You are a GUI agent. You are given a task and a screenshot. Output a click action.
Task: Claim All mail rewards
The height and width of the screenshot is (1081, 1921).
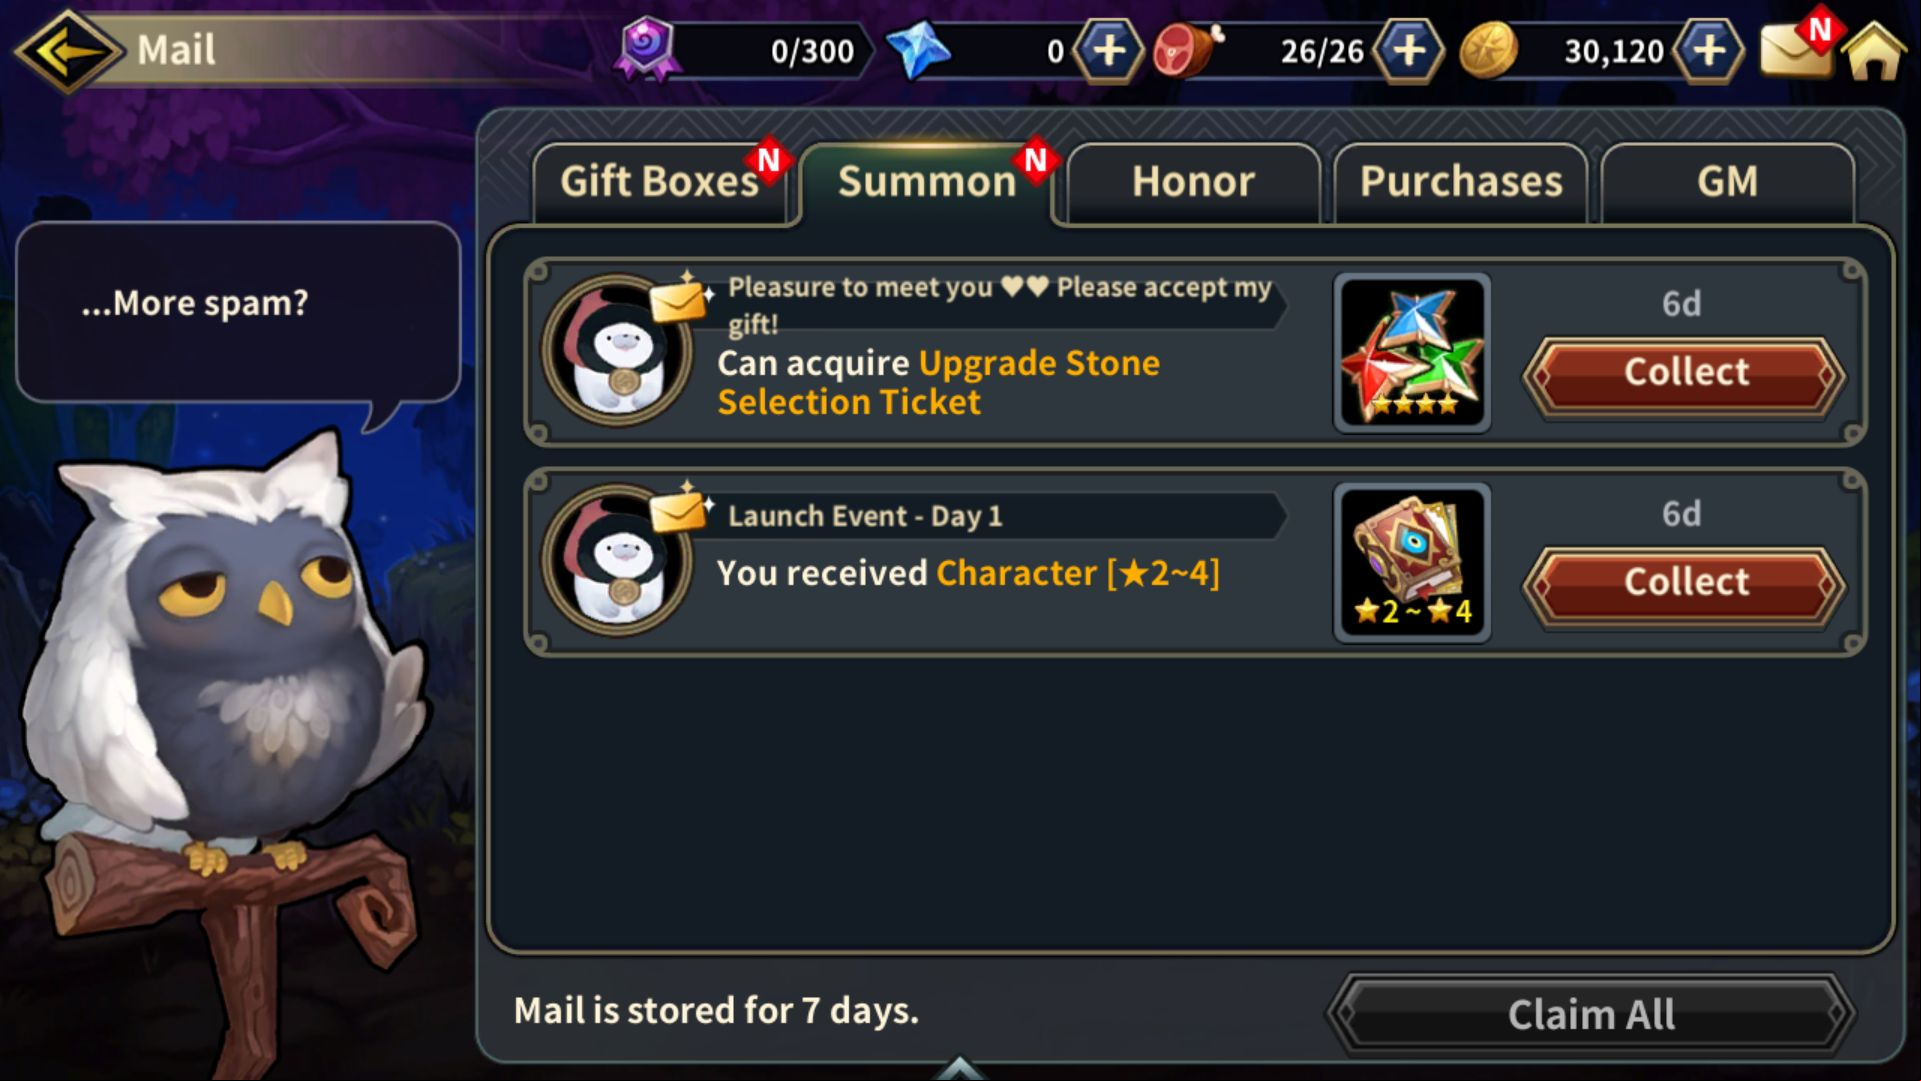tap(1590, 1014)
